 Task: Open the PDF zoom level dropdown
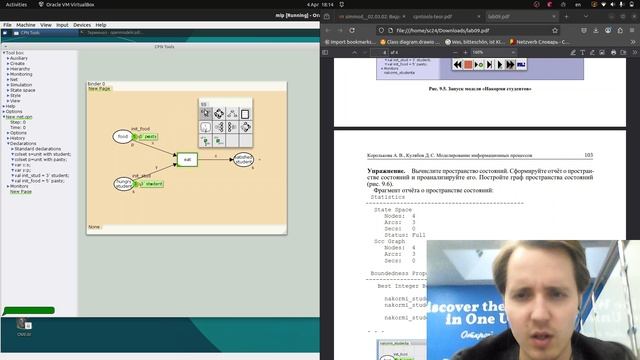click(493, 52)
